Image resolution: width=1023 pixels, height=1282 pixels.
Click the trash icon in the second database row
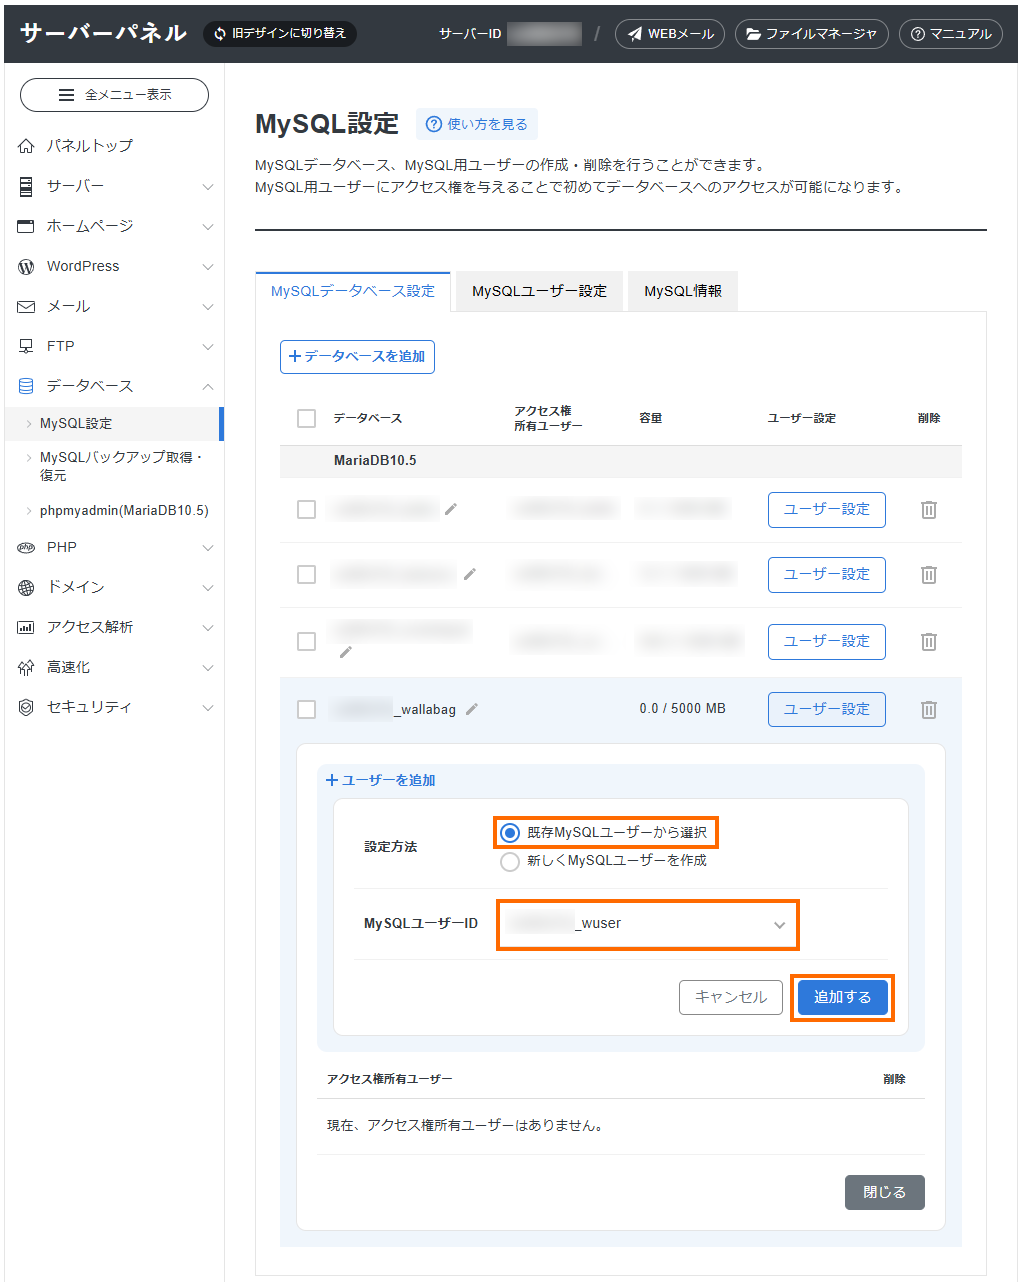click(929, 575)
